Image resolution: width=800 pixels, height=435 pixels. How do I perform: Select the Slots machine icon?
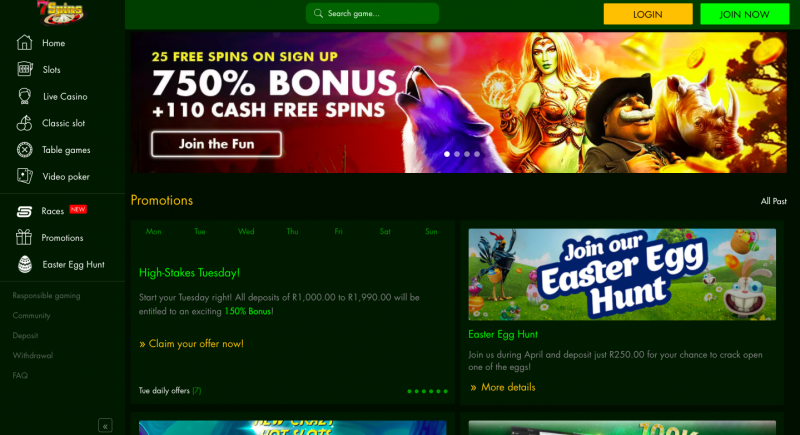click(x=24, y=69)
